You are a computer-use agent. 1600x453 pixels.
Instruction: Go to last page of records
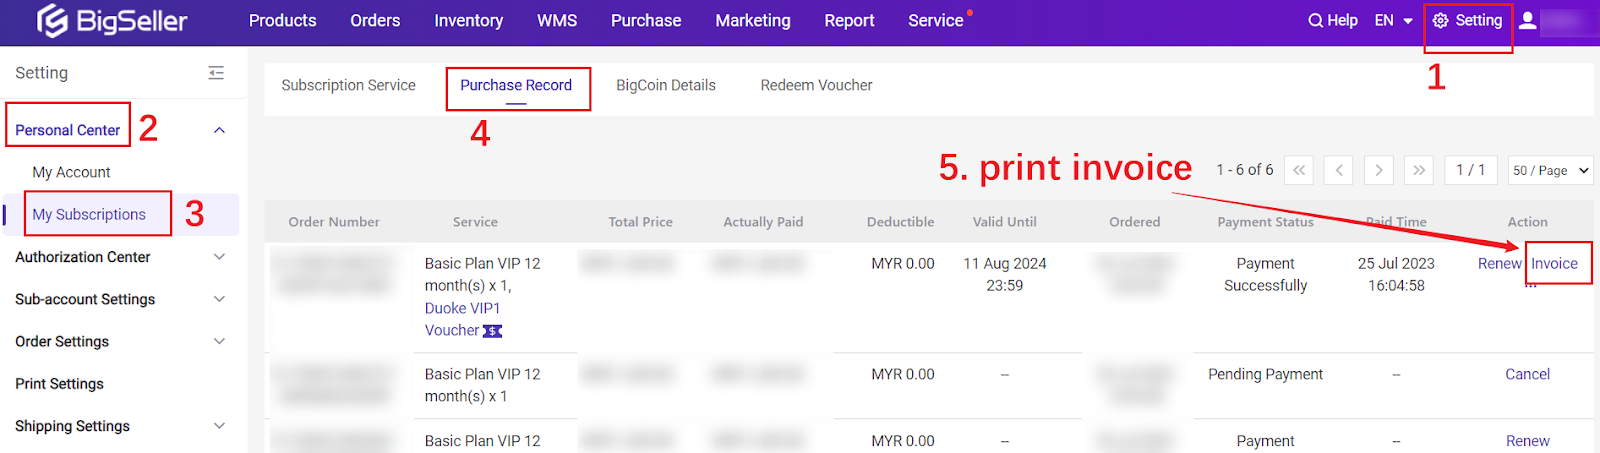(x=1419, y=170)
